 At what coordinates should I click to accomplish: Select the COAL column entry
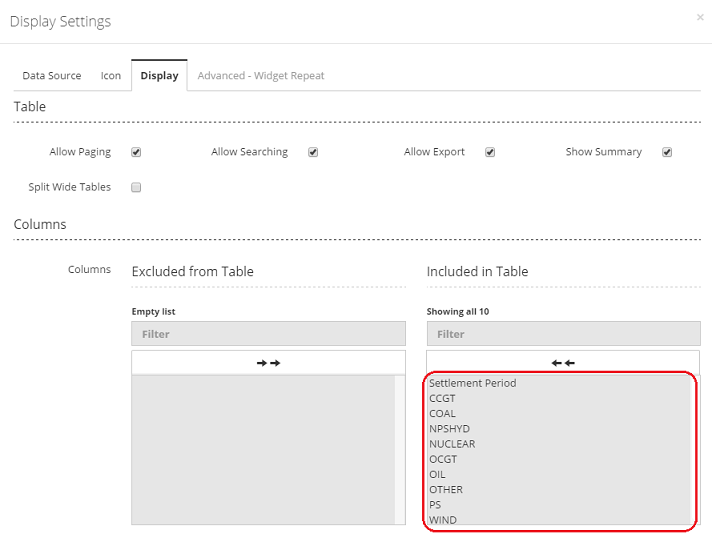point(559,414)
